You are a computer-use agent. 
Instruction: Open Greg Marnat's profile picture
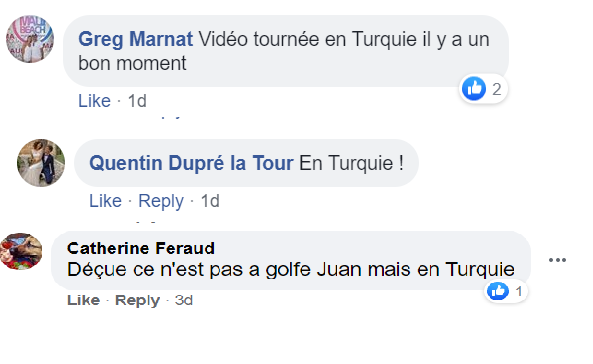[x=30, y=39]
